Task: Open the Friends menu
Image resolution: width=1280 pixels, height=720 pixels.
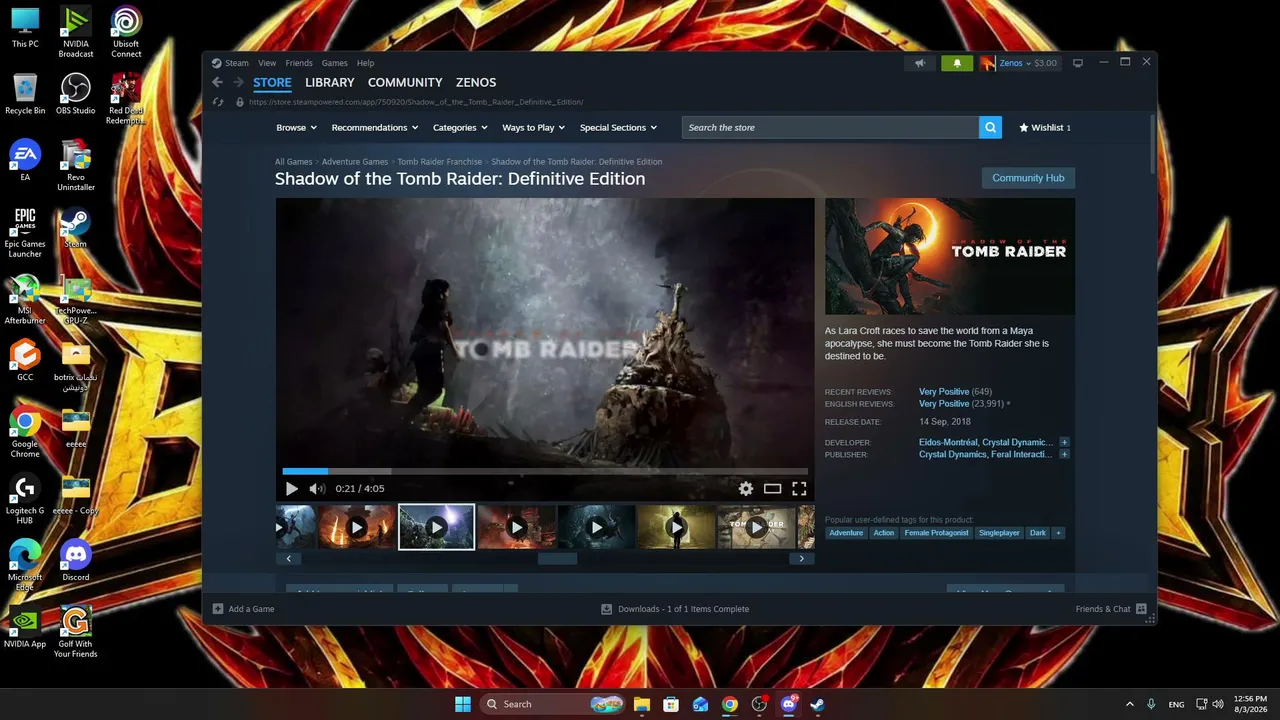Action: 299,63
